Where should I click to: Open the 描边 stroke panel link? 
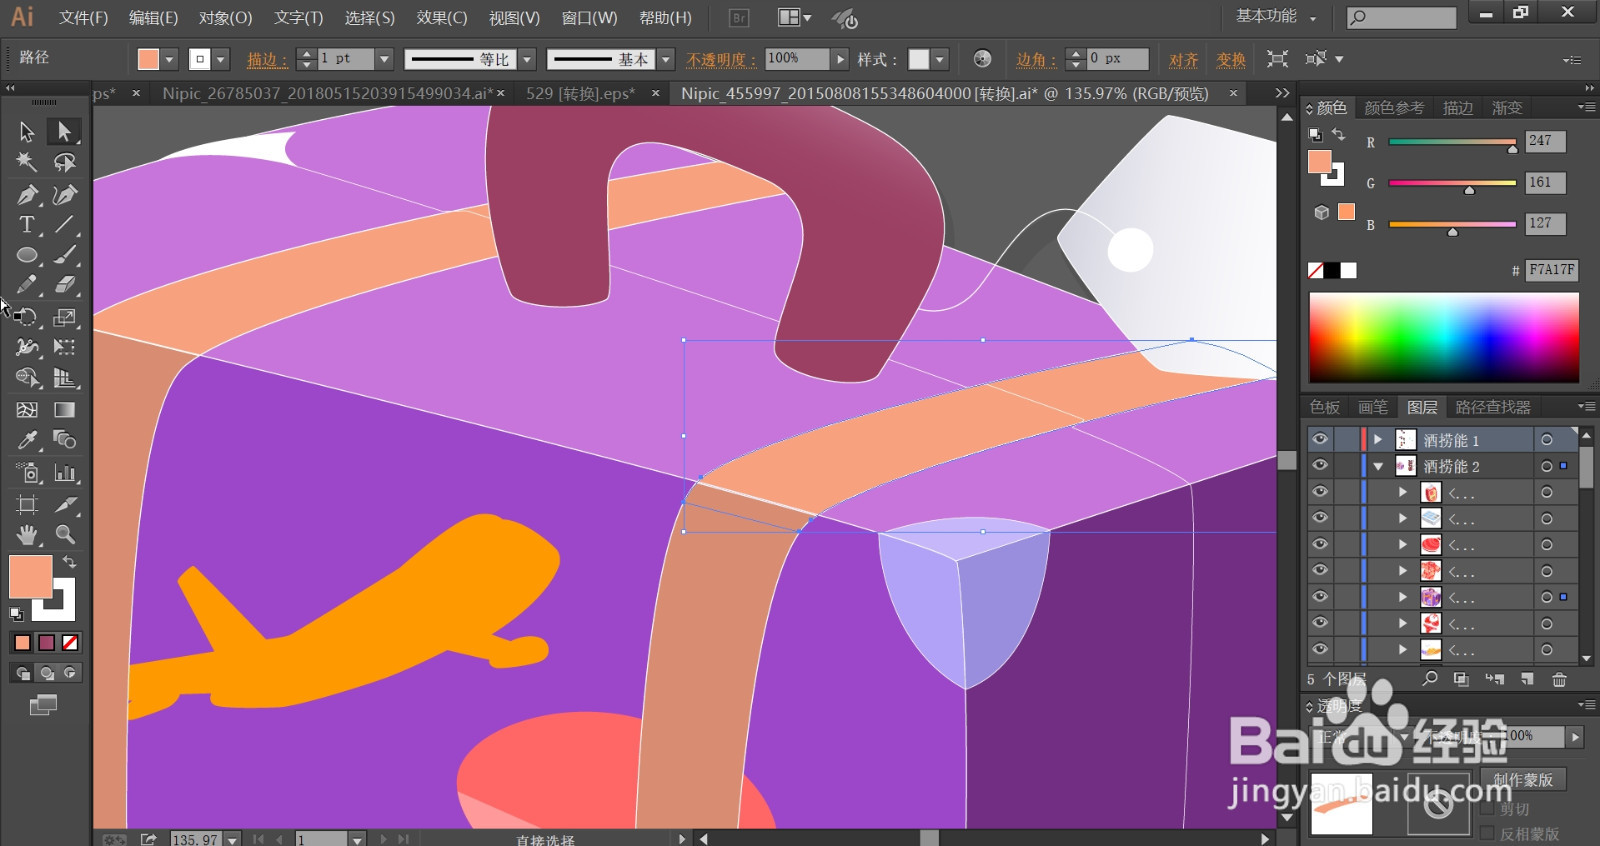point(267,60)
